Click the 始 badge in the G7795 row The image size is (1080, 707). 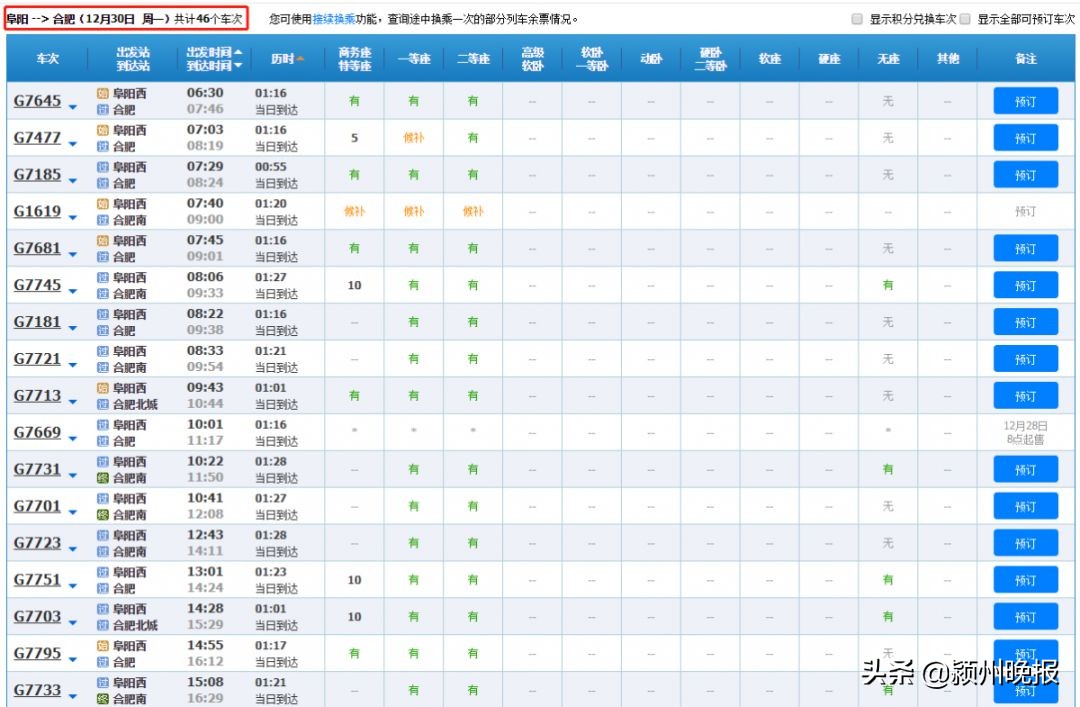click(x=102, y=648)
